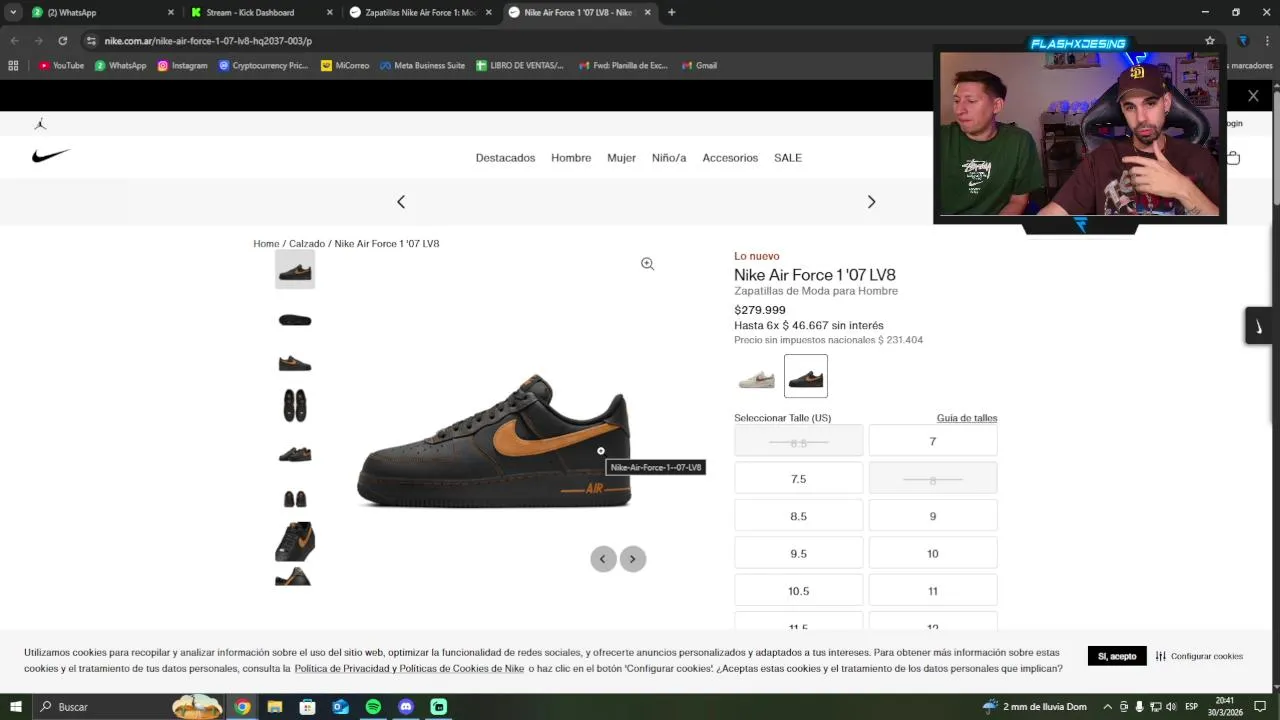Click the browser back arrow
The image size is (1280, 720).
point(14,41)
